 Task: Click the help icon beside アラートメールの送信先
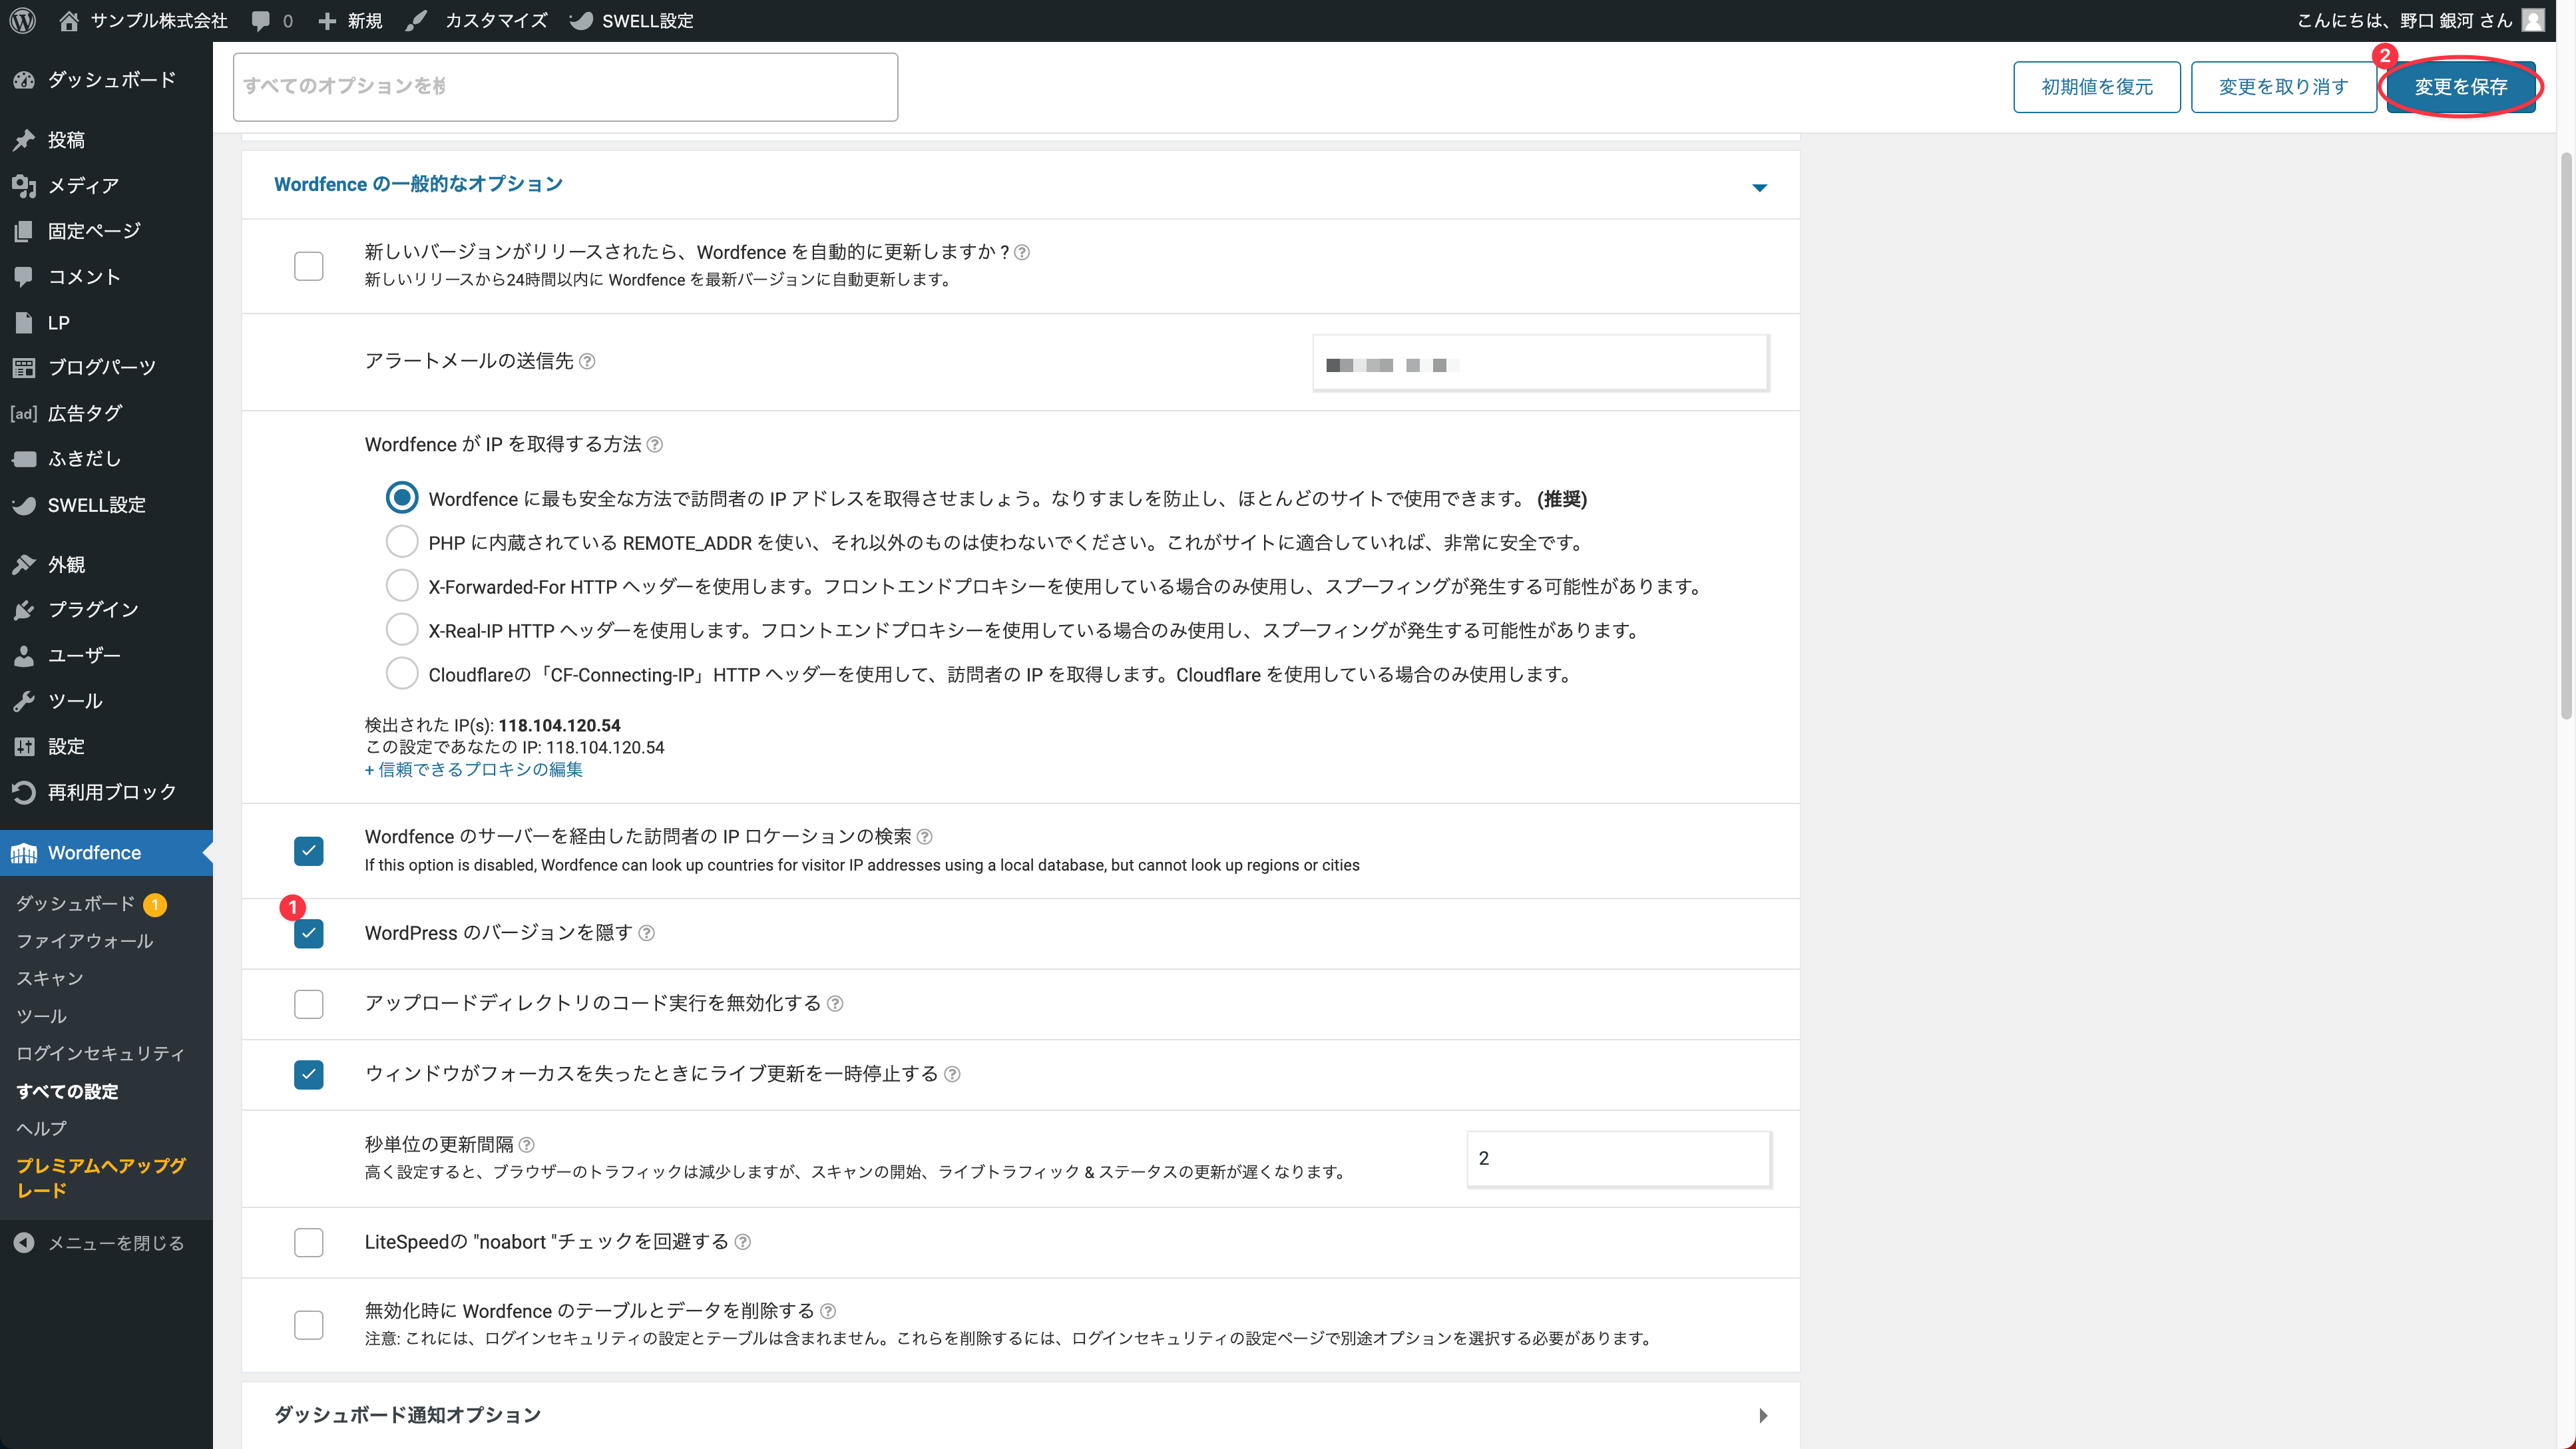pyautogui.click(x=588, y=362)
